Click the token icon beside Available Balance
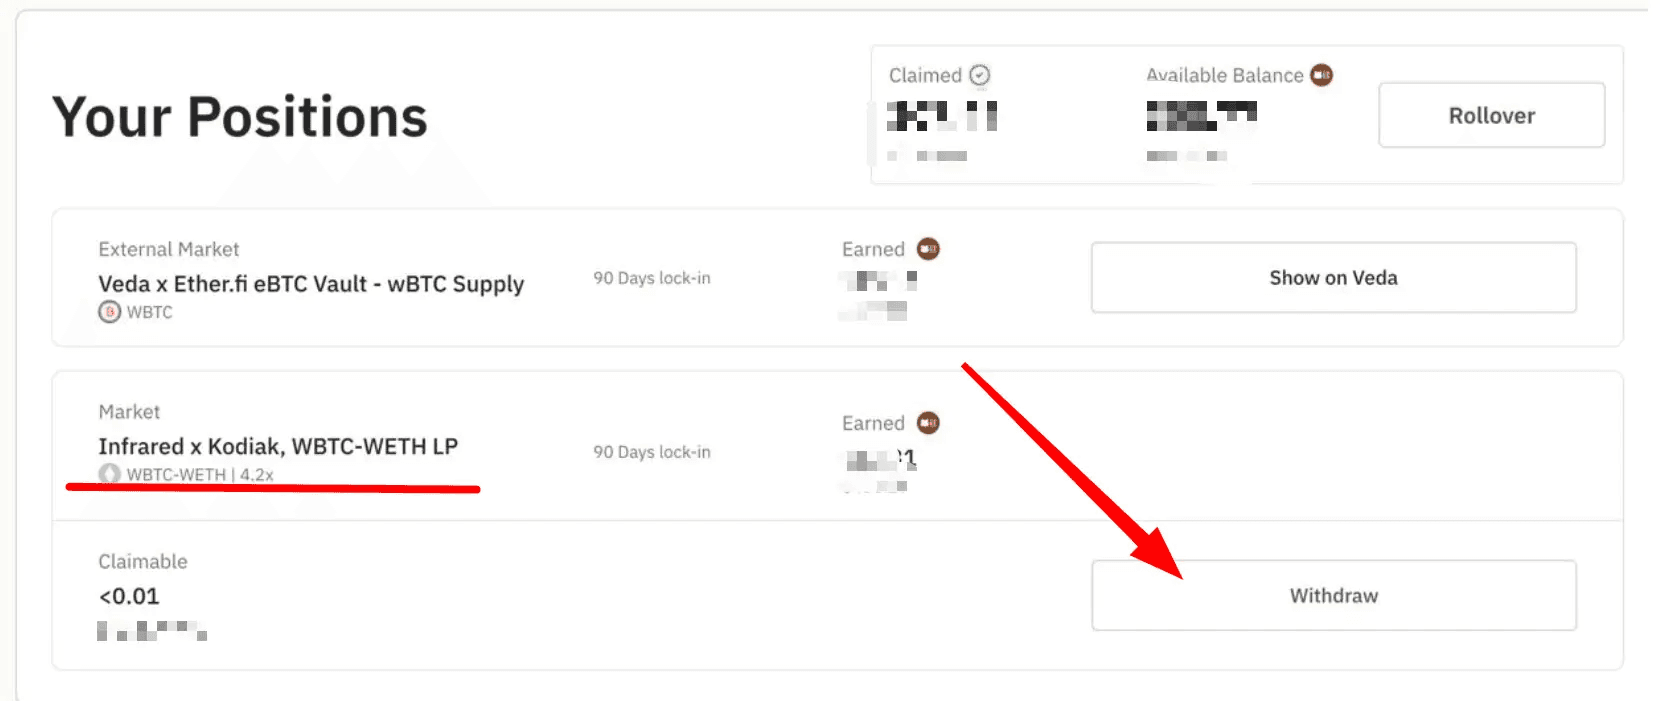The width and height of the screenshot is (1678, 701). click(x=1322, y=75)
